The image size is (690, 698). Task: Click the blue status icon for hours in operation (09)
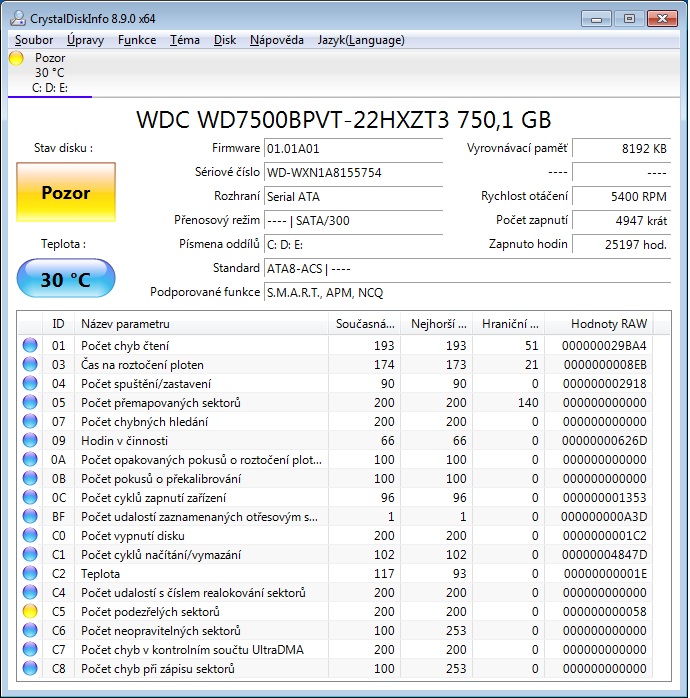[x=30, y=441]
